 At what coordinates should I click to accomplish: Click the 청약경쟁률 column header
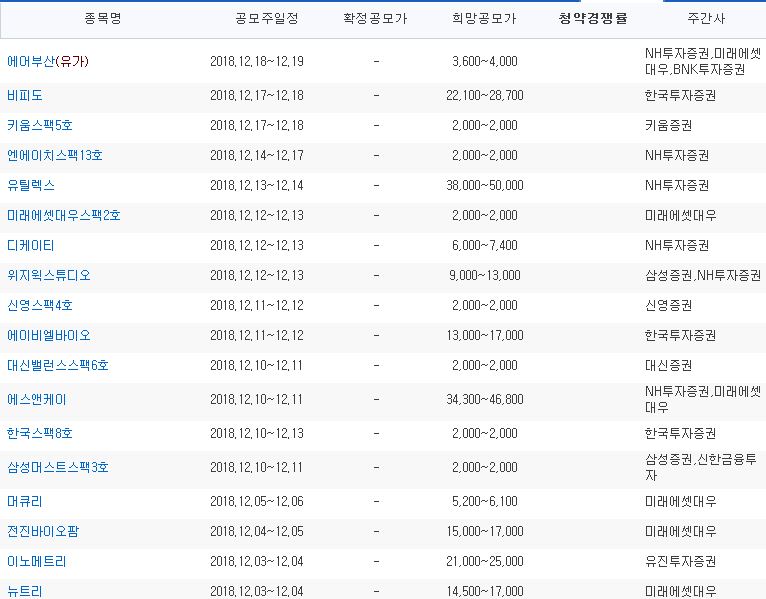coord(593,19)
